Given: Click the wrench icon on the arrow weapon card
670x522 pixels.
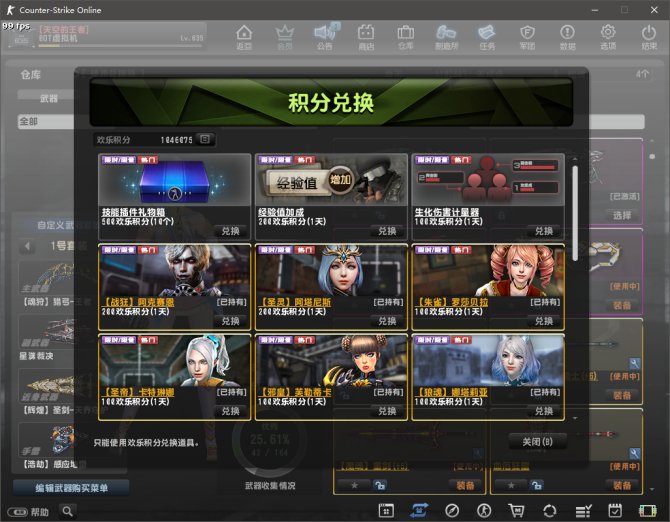Looking at the screenshot, I should pos(635,364).
